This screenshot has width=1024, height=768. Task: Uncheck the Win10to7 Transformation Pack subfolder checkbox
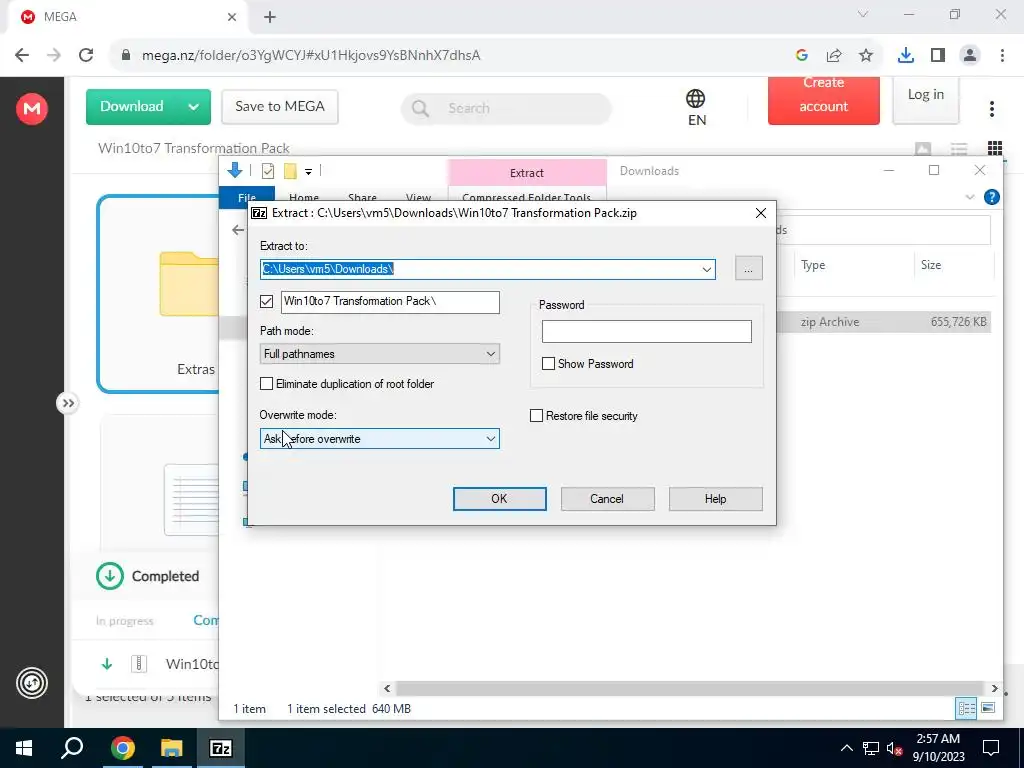click(x=266, y=301)
